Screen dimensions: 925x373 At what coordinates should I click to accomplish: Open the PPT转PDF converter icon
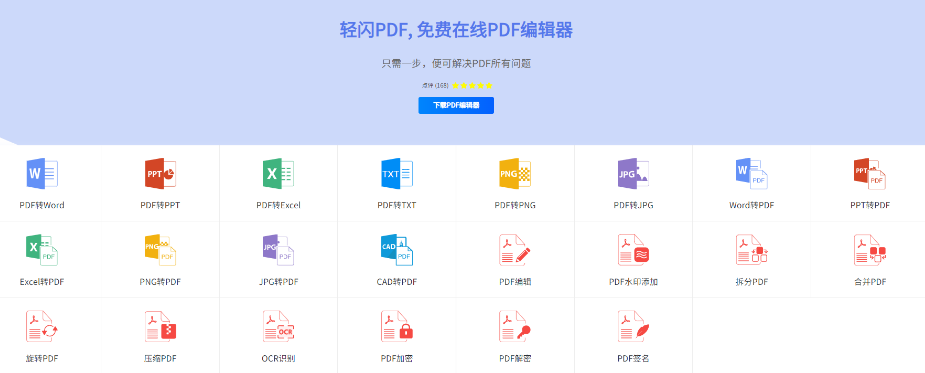870,174
